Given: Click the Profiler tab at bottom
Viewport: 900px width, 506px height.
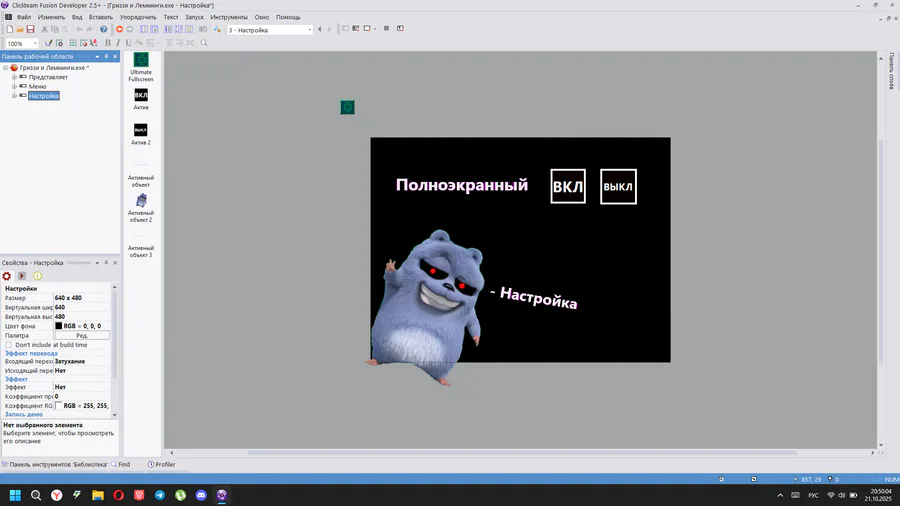Looking at the screenshot, I should tap(161, 465).
